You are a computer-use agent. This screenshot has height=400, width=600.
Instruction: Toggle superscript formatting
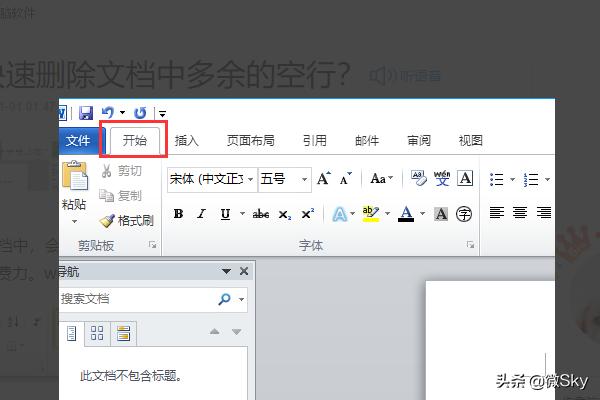(x=308, y=214)
